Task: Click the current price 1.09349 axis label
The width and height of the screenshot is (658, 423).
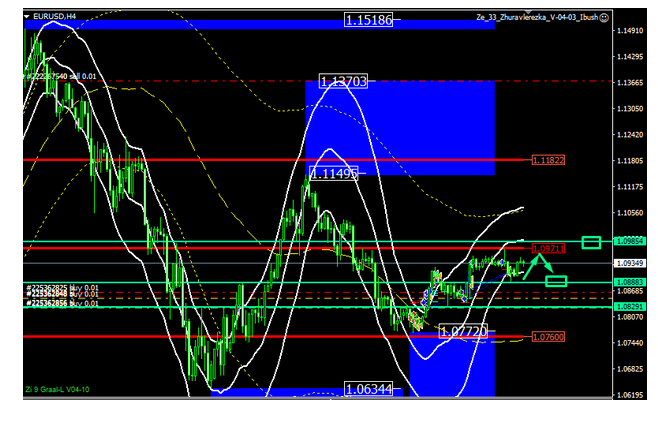Action: tap(629, 263)
